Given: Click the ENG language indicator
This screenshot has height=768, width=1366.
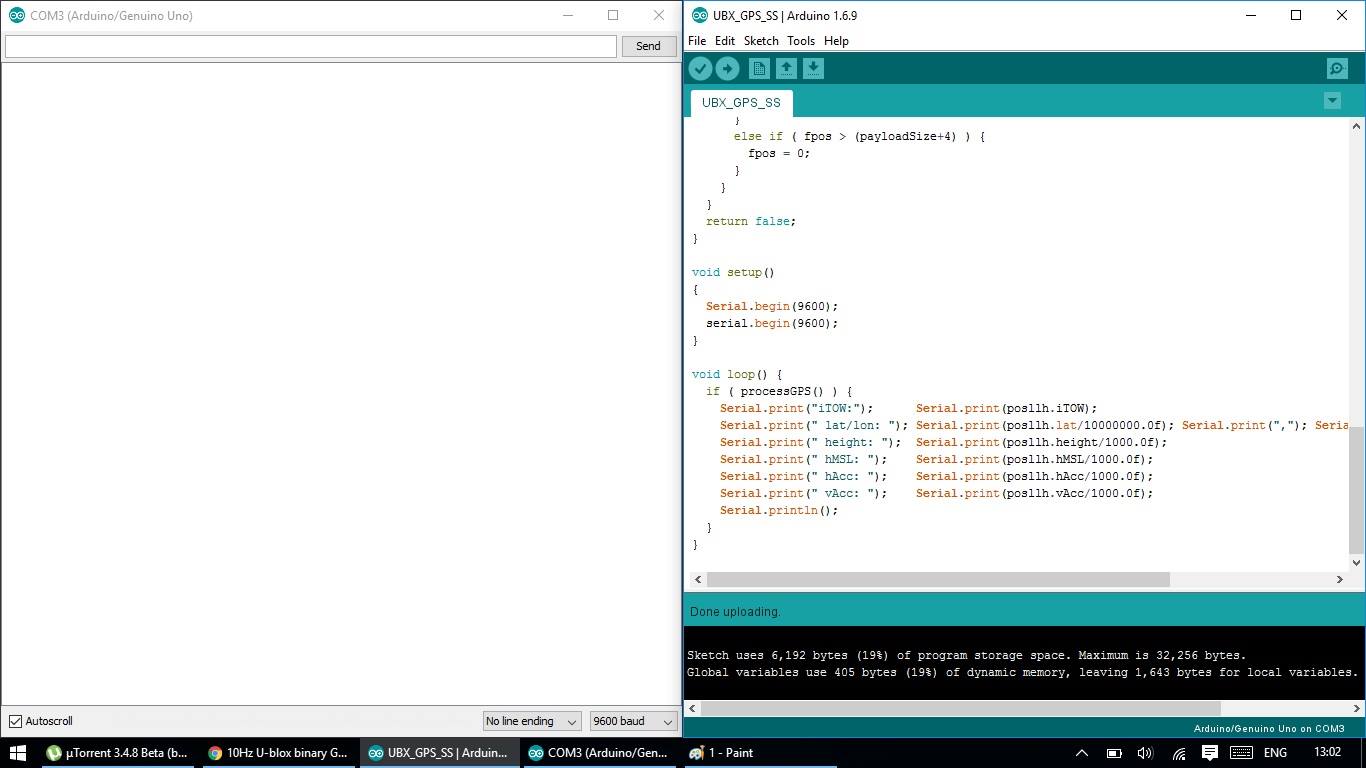Looking at the screenshot, I should point(1275,752).
